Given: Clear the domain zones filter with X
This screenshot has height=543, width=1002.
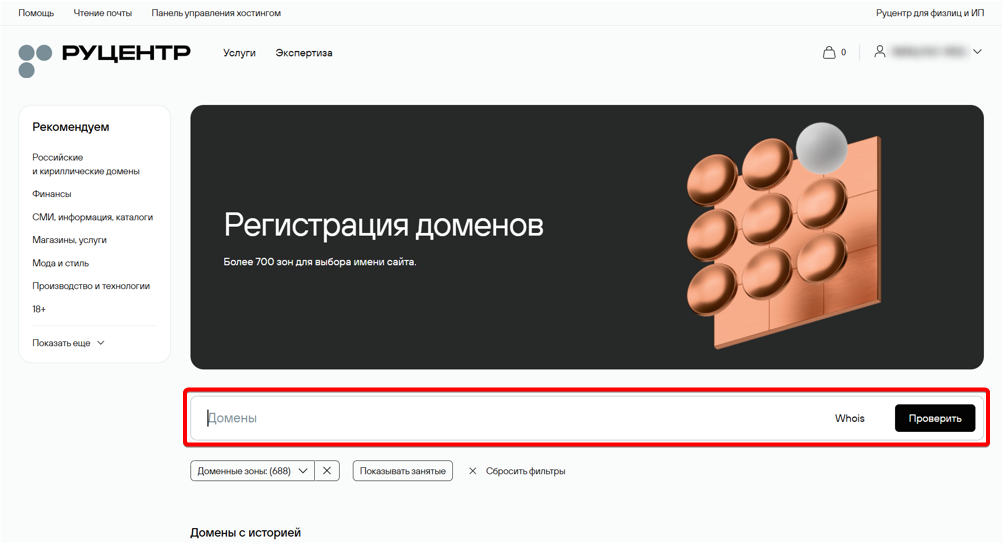Looking at the screenshot, I should tap(327, 471).
